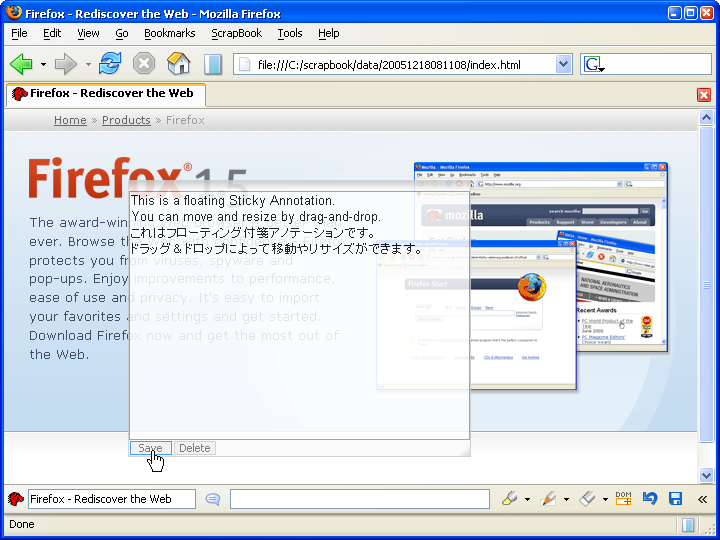Click the ScrapBook Undo icon

[x=649, y=499]
